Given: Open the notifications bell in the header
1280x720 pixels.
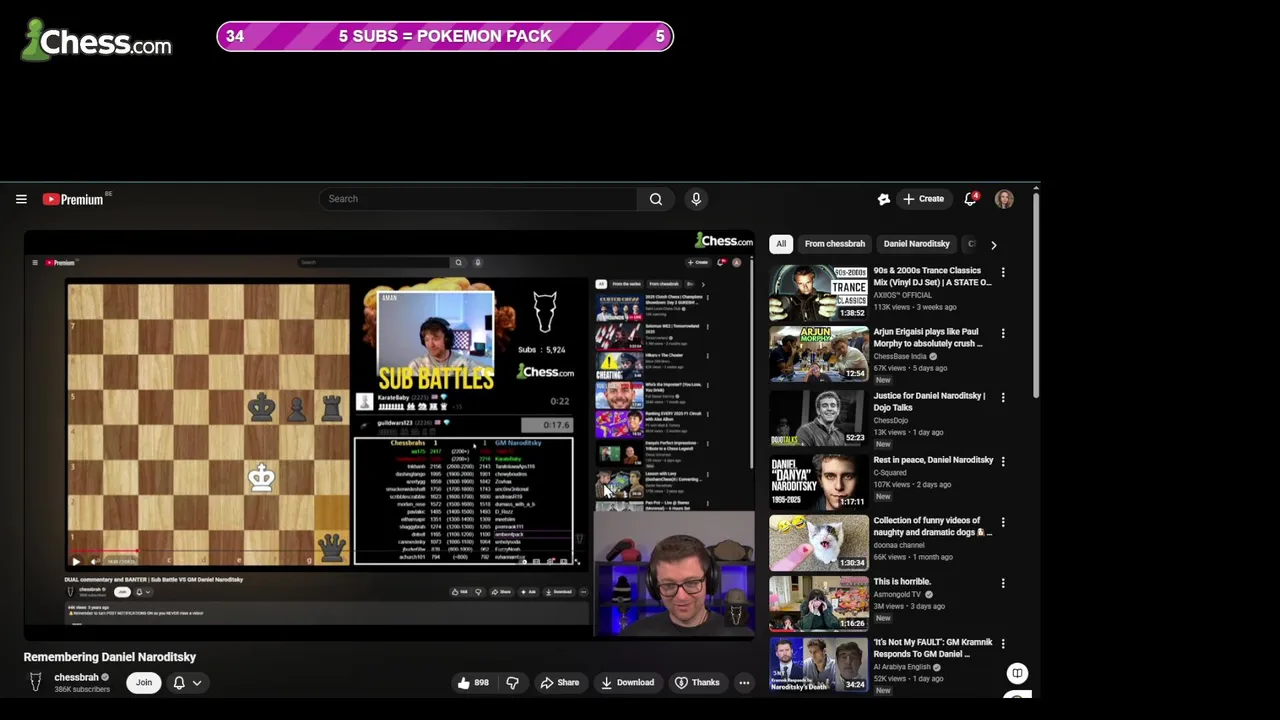Looking at the screenshot, I should [970, 199].
